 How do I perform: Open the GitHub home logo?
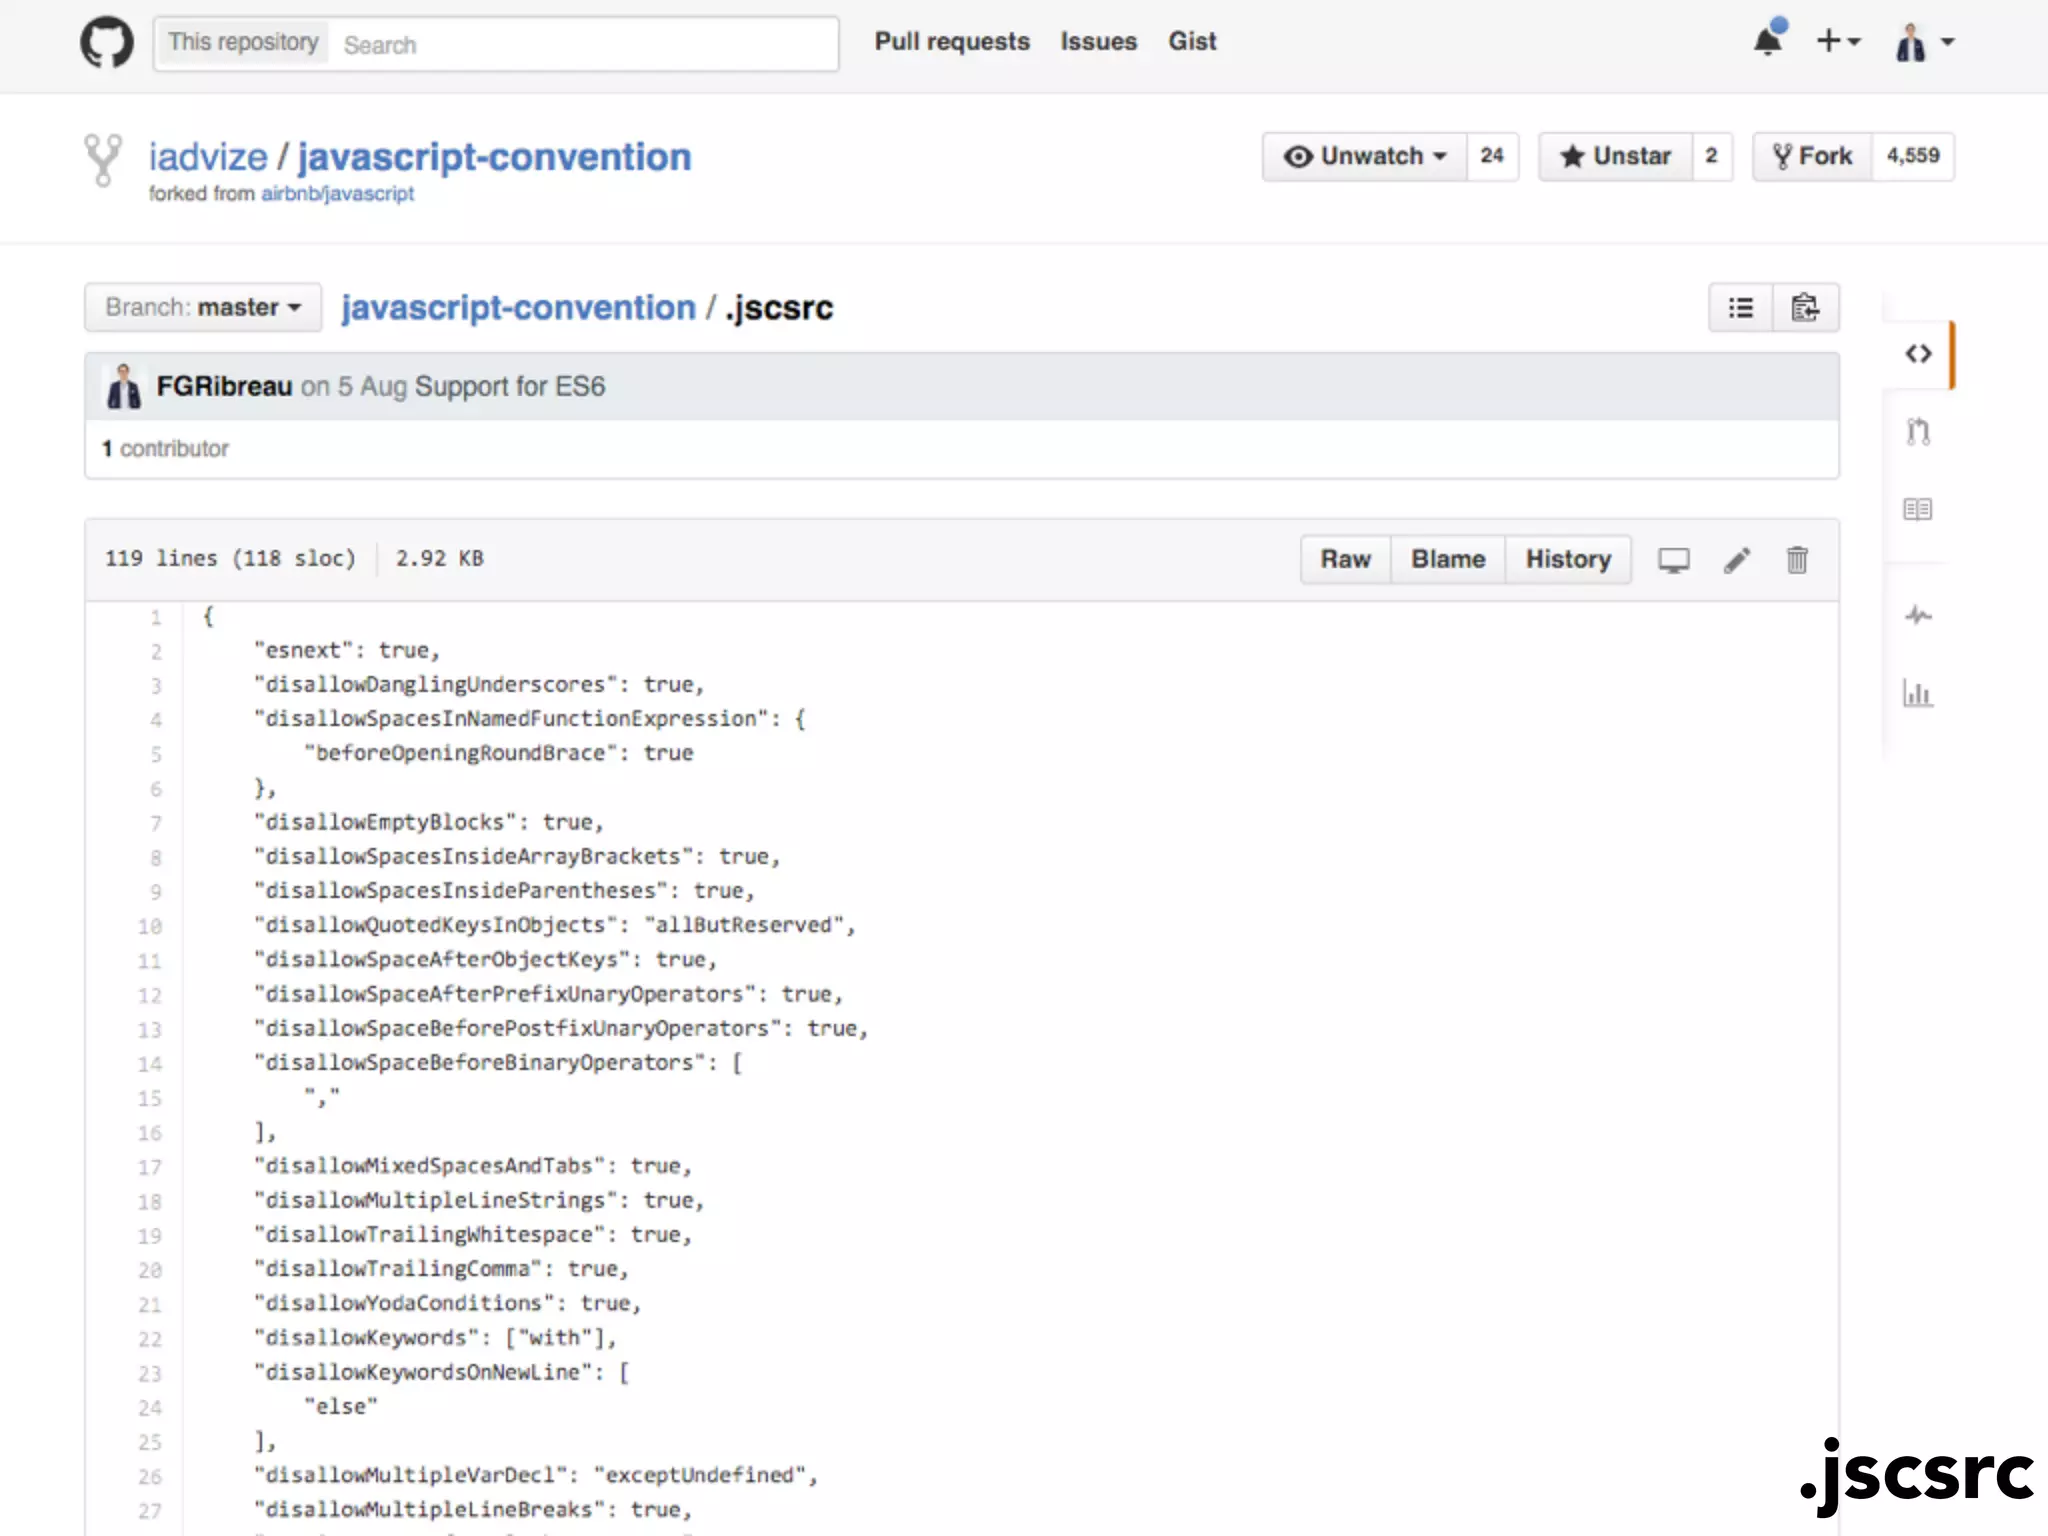(x=107, y=43)
